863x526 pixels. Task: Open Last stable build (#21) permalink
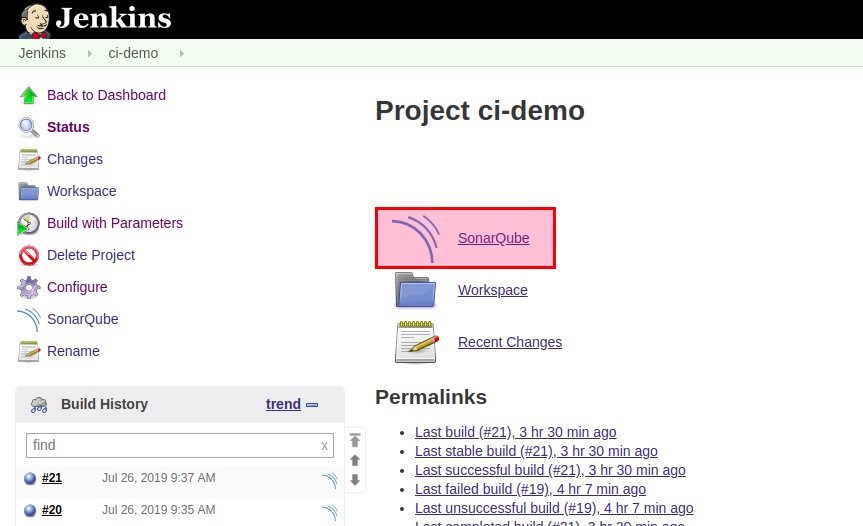[x=536, y=451]
